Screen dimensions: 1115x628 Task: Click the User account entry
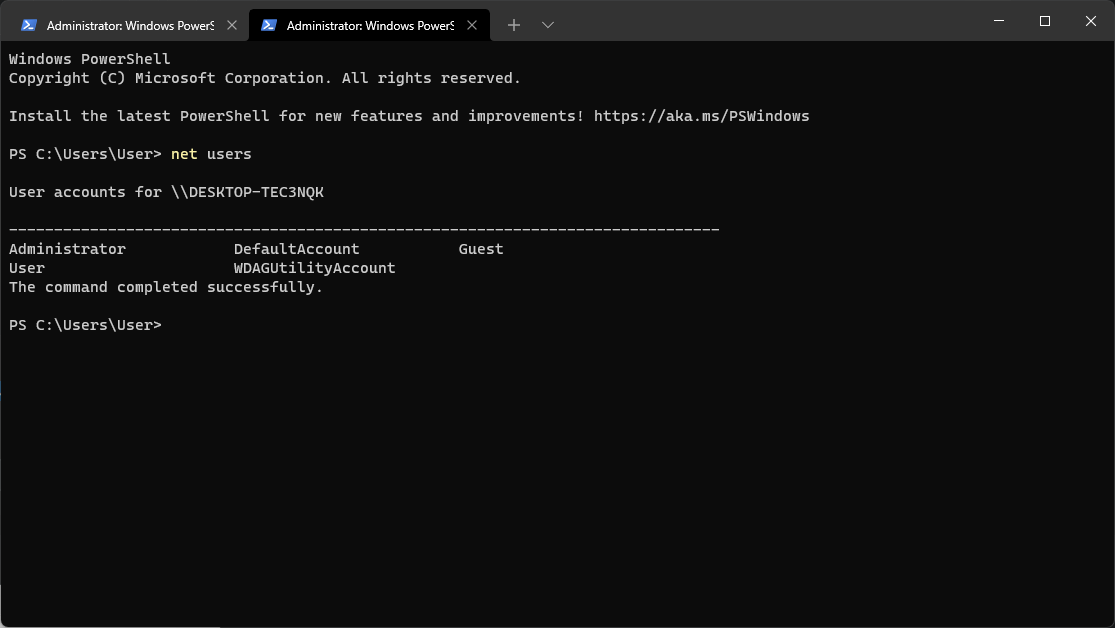[x=27, y=268]
